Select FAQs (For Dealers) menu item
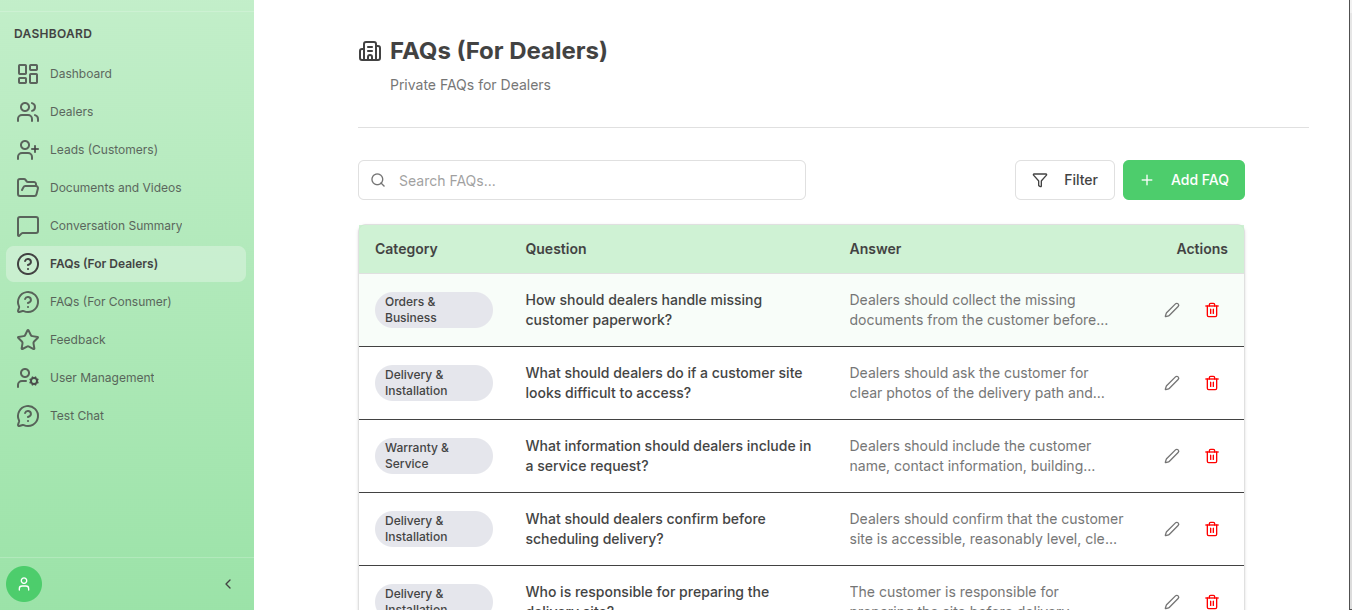Viewport: 1352px width, 610px height. [x=126, y=264]
